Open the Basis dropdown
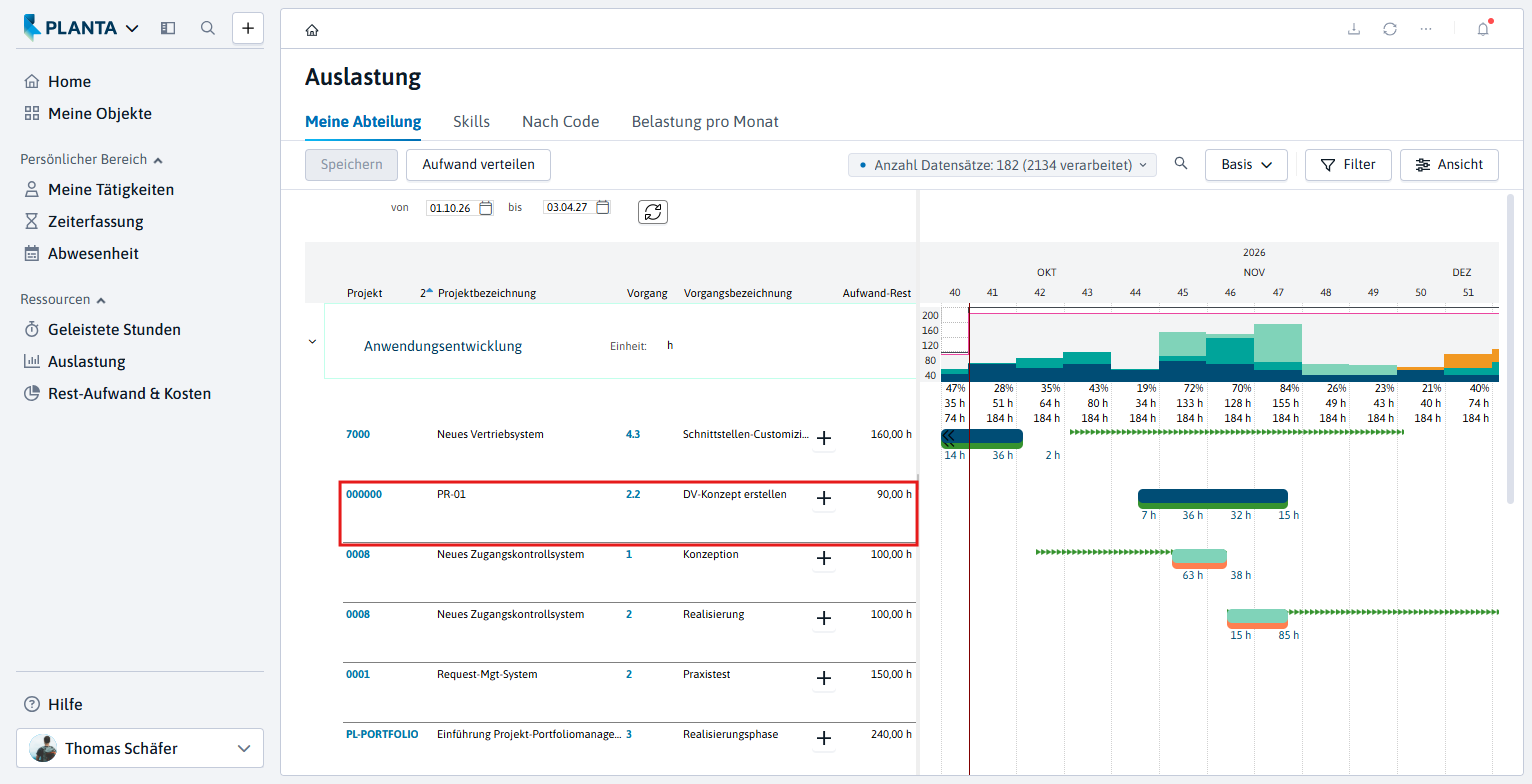 [x=1246, y=165]
